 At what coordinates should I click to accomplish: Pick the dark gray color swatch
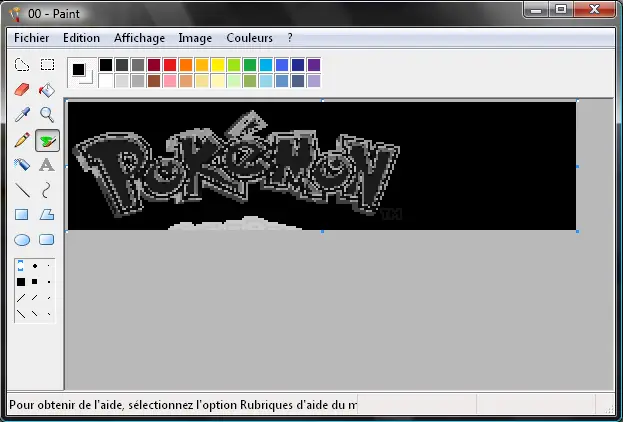point(122,65)
